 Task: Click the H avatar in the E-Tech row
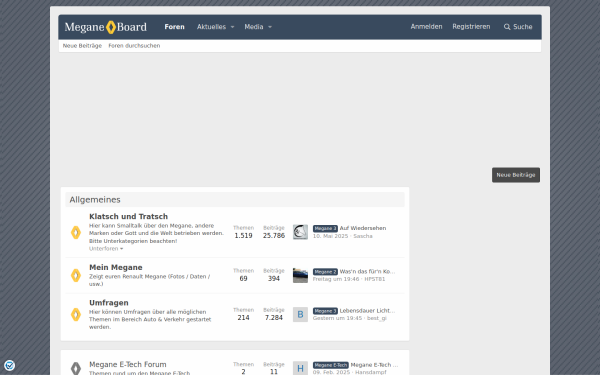(300, 368)
